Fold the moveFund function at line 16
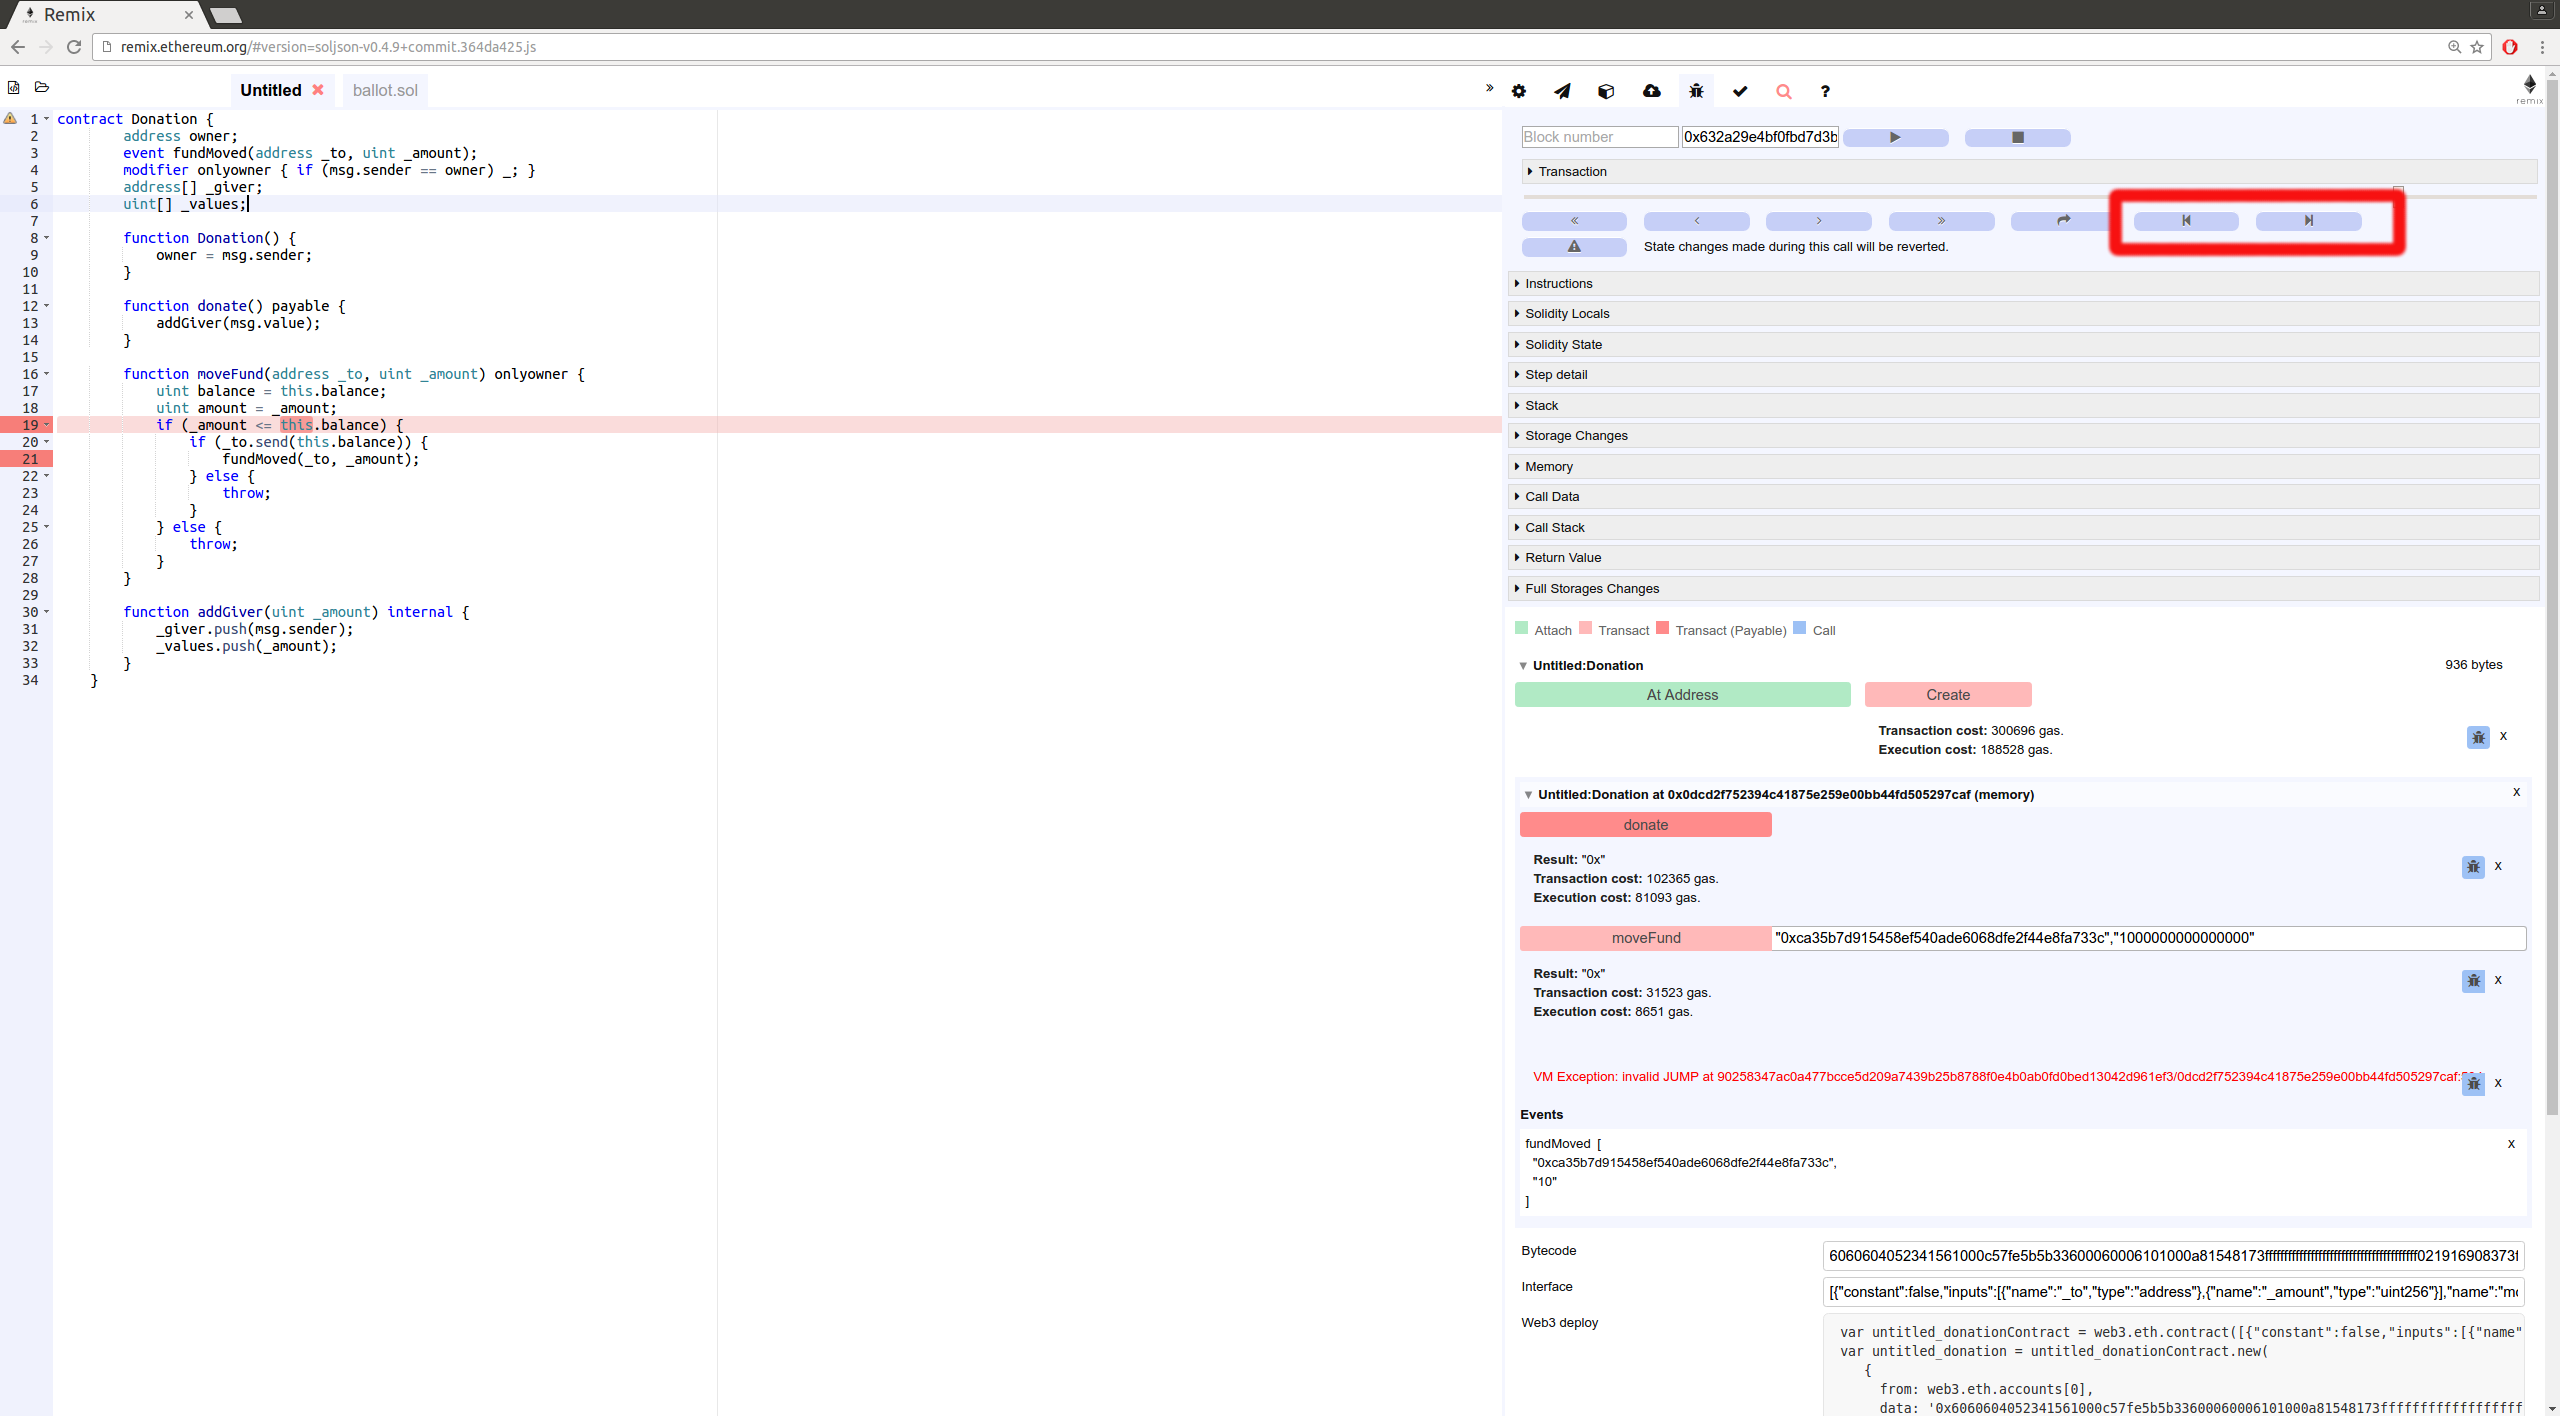The height and width of the screenshot is (1416, 2560). 47,374
